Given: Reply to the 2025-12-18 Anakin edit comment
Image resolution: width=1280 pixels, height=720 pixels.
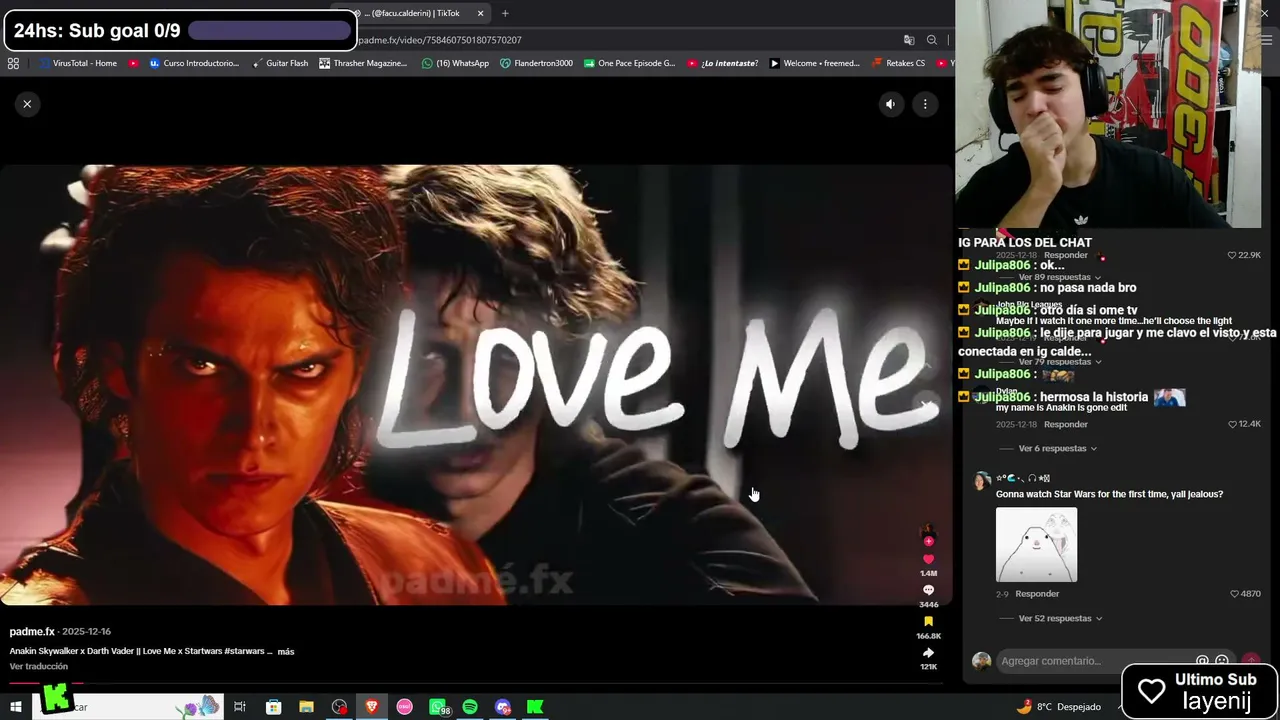Looking at the screenshot, I should (1066, 424).
